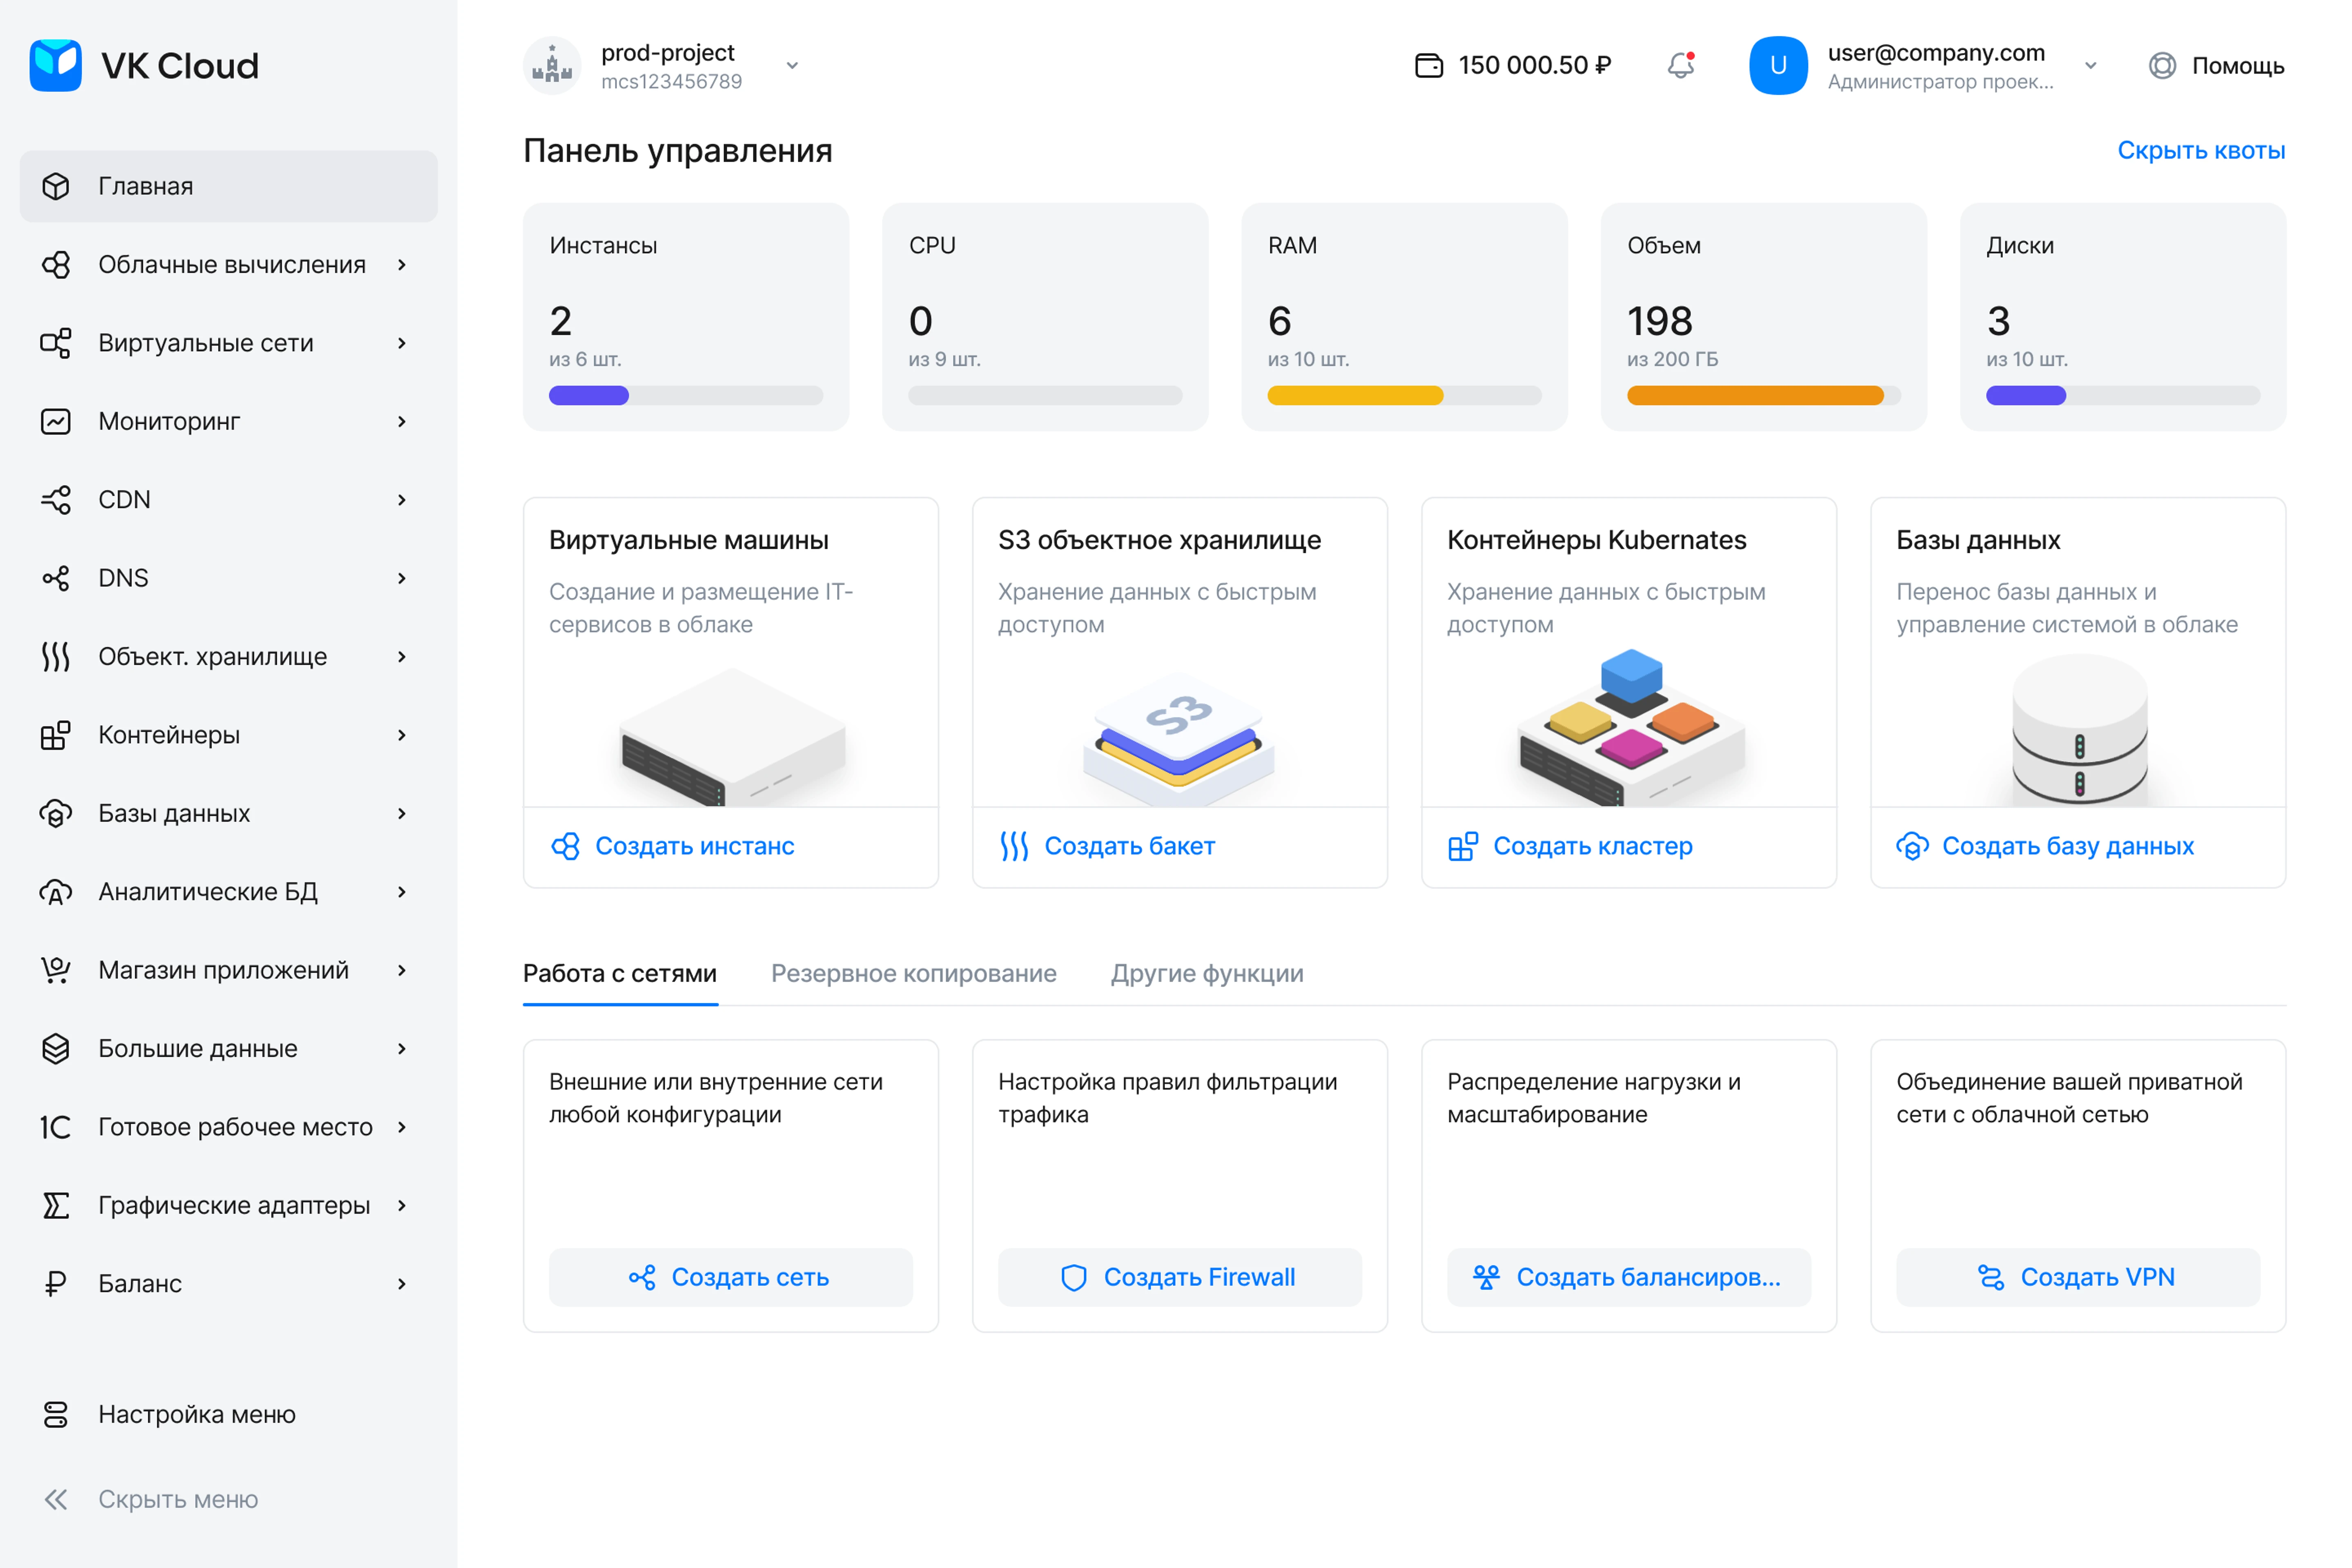Click Создать VPN button
This screenshot has width=2352, height=1568.
click(x=2078, y=1277)
